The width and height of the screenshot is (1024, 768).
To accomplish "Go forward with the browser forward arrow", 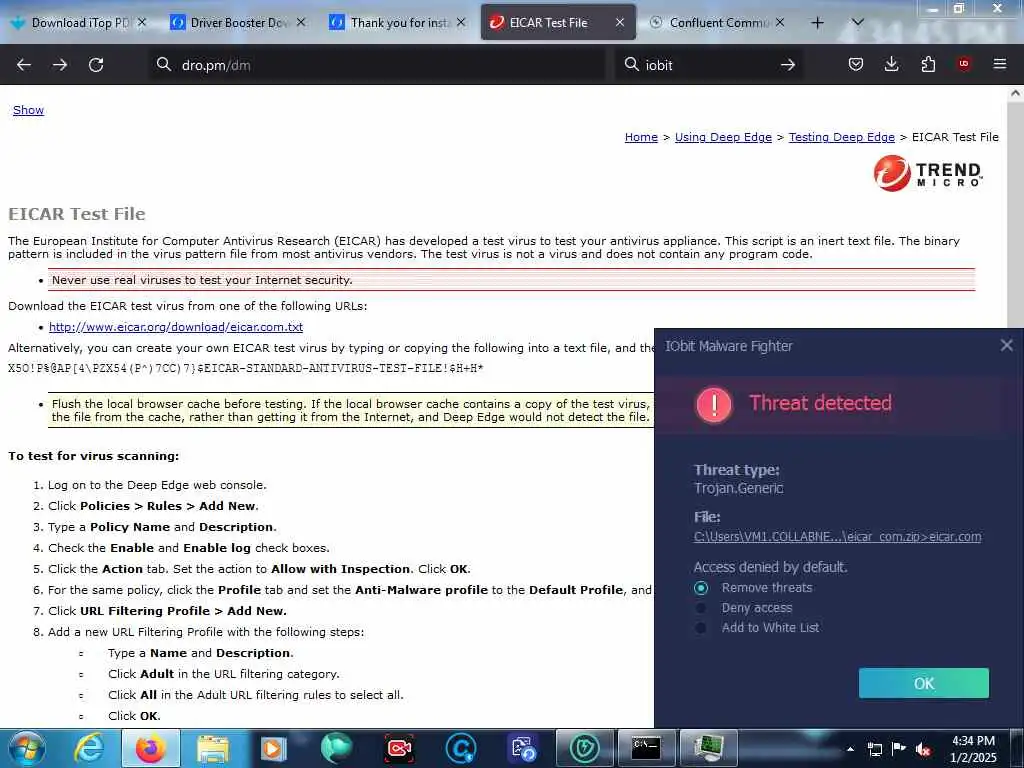I will 60,65.
